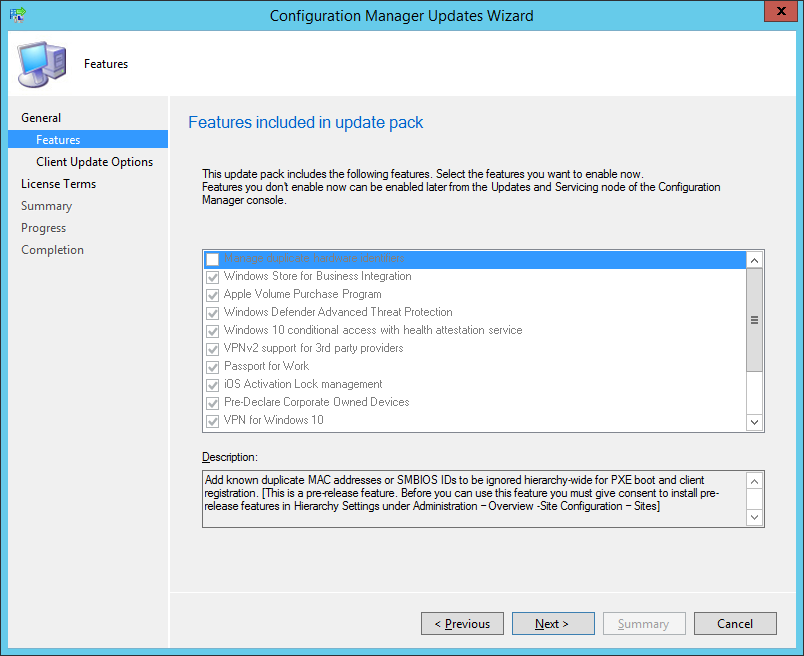Select 'VPN for Windows 10' label
The image size is (804, 656).
click(x=273, y=420)
